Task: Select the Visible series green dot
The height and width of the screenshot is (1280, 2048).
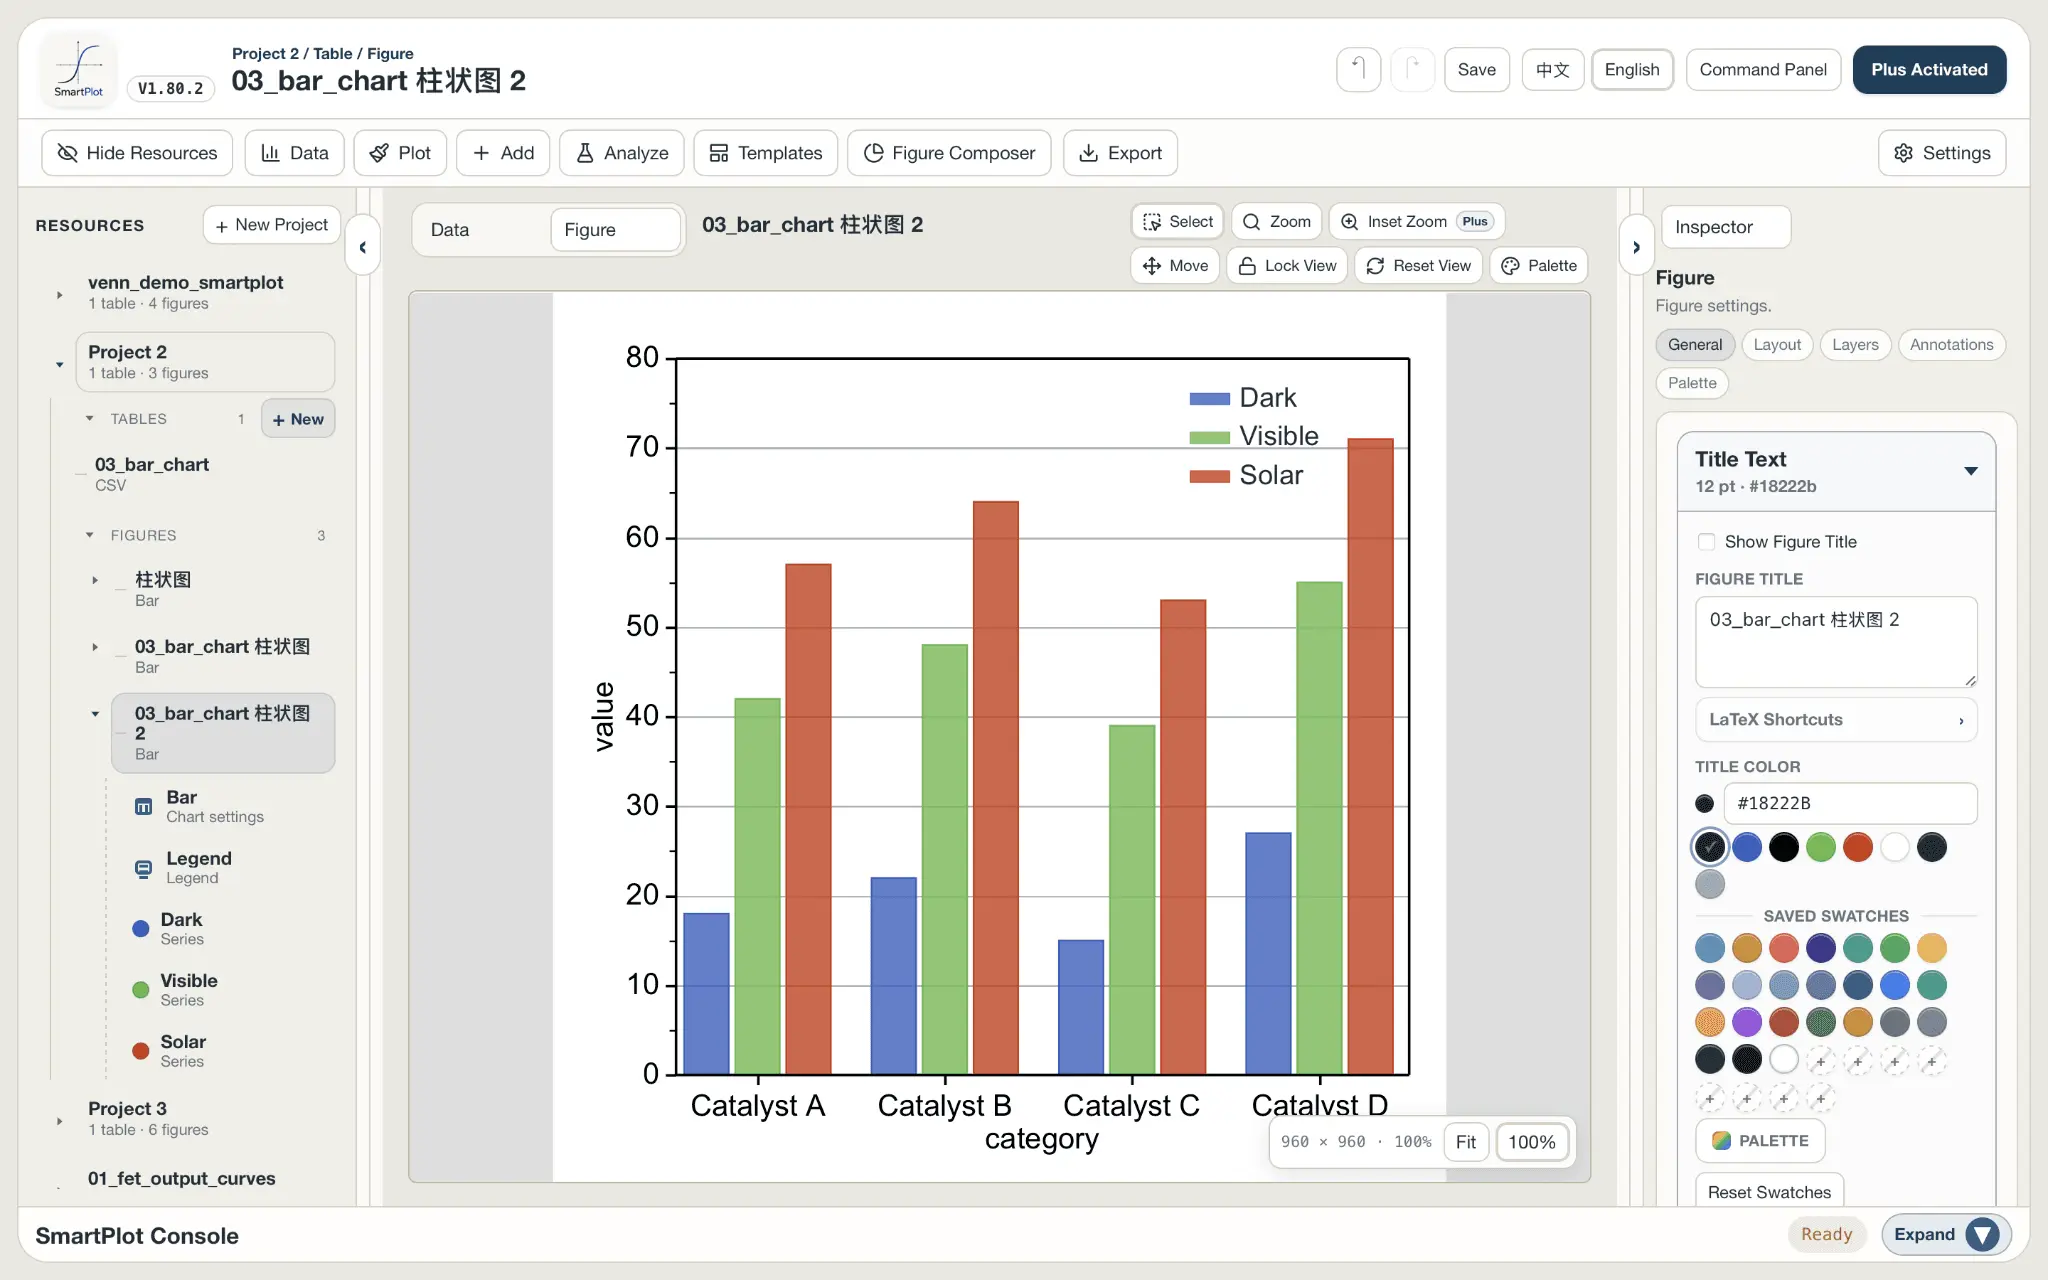Action: (141, 989)
